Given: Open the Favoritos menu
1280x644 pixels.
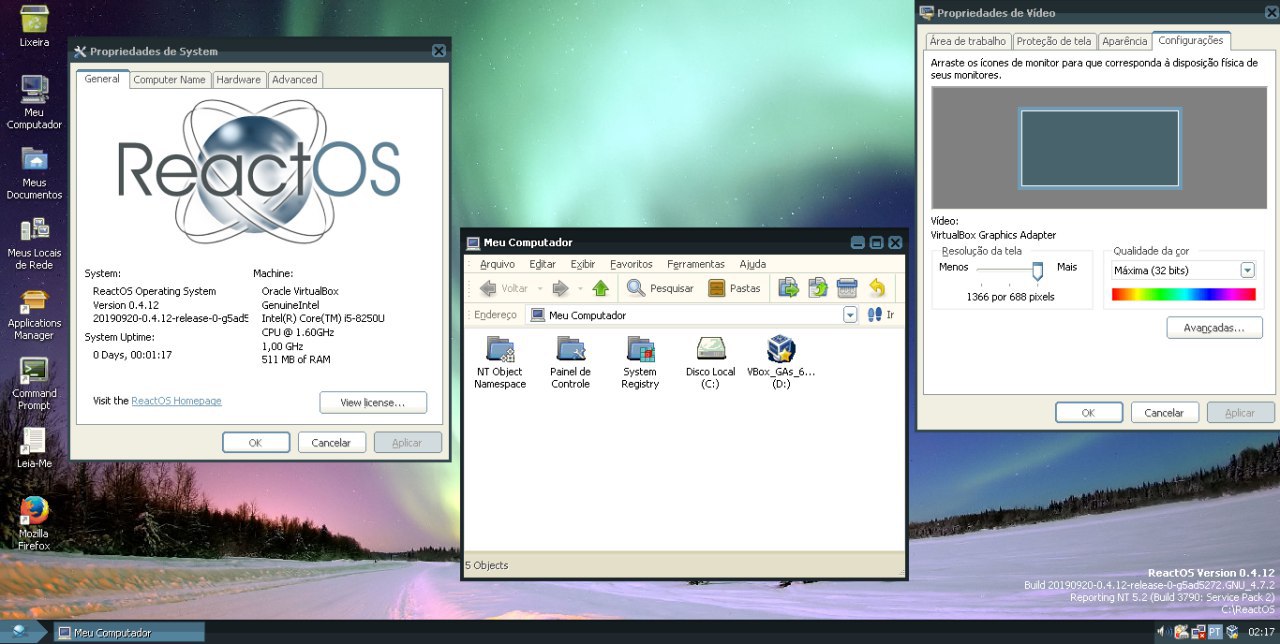Looking at the screenshot, I should pyautogui.click(x=631, y=264).
